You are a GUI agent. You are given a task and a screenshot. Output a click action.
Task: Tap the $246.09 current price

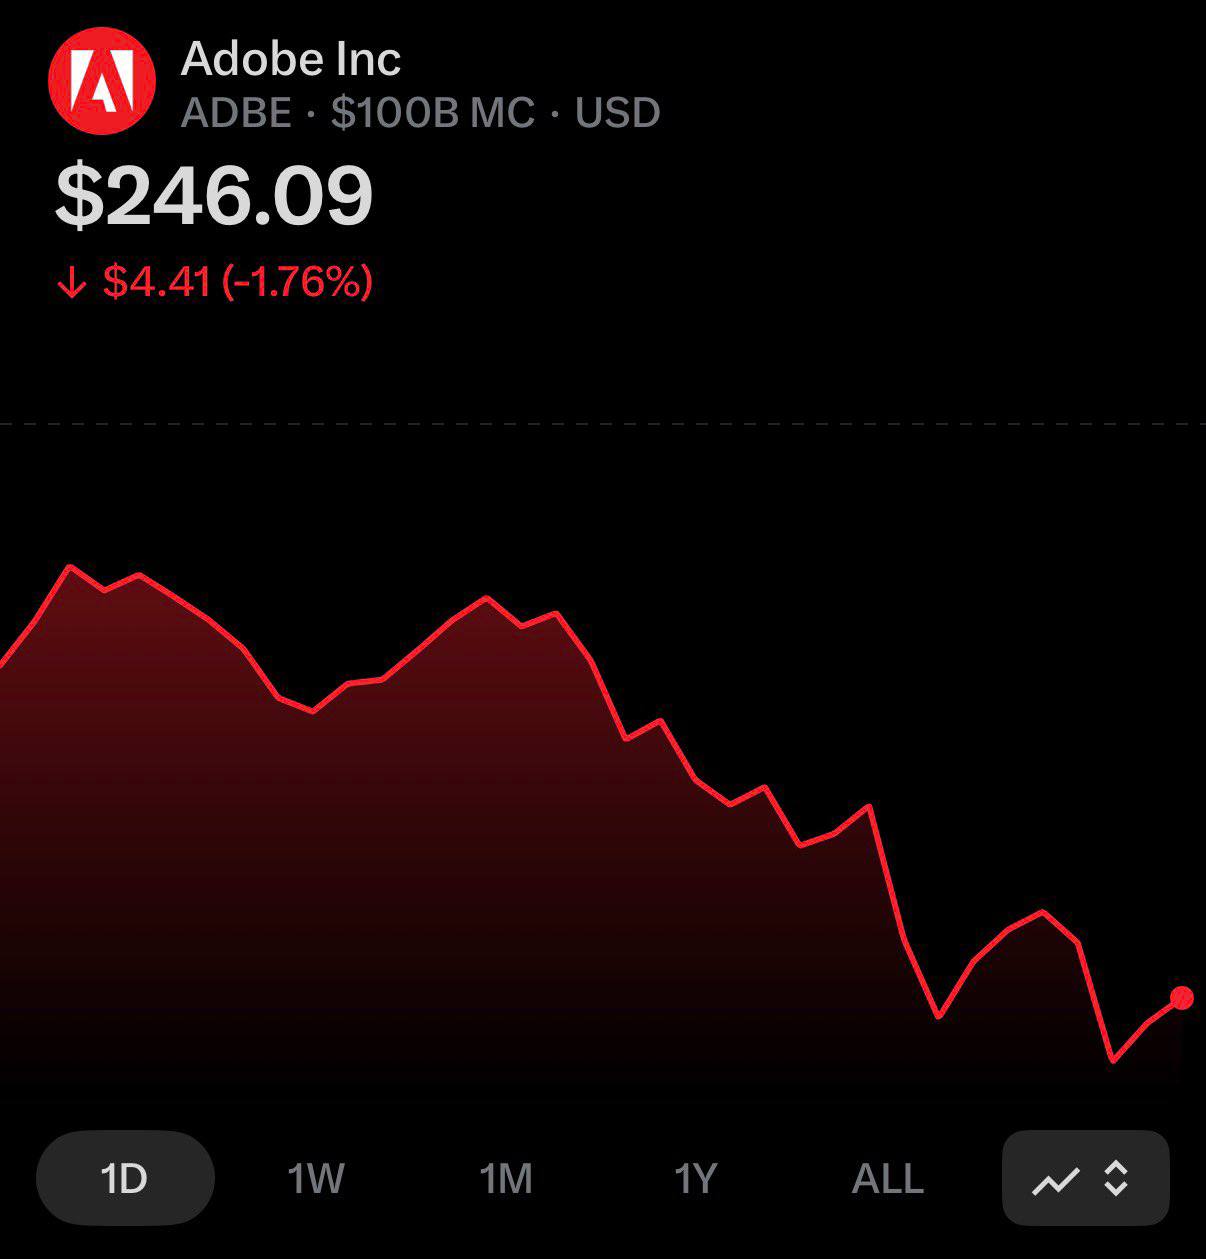[x=214, y=197]
